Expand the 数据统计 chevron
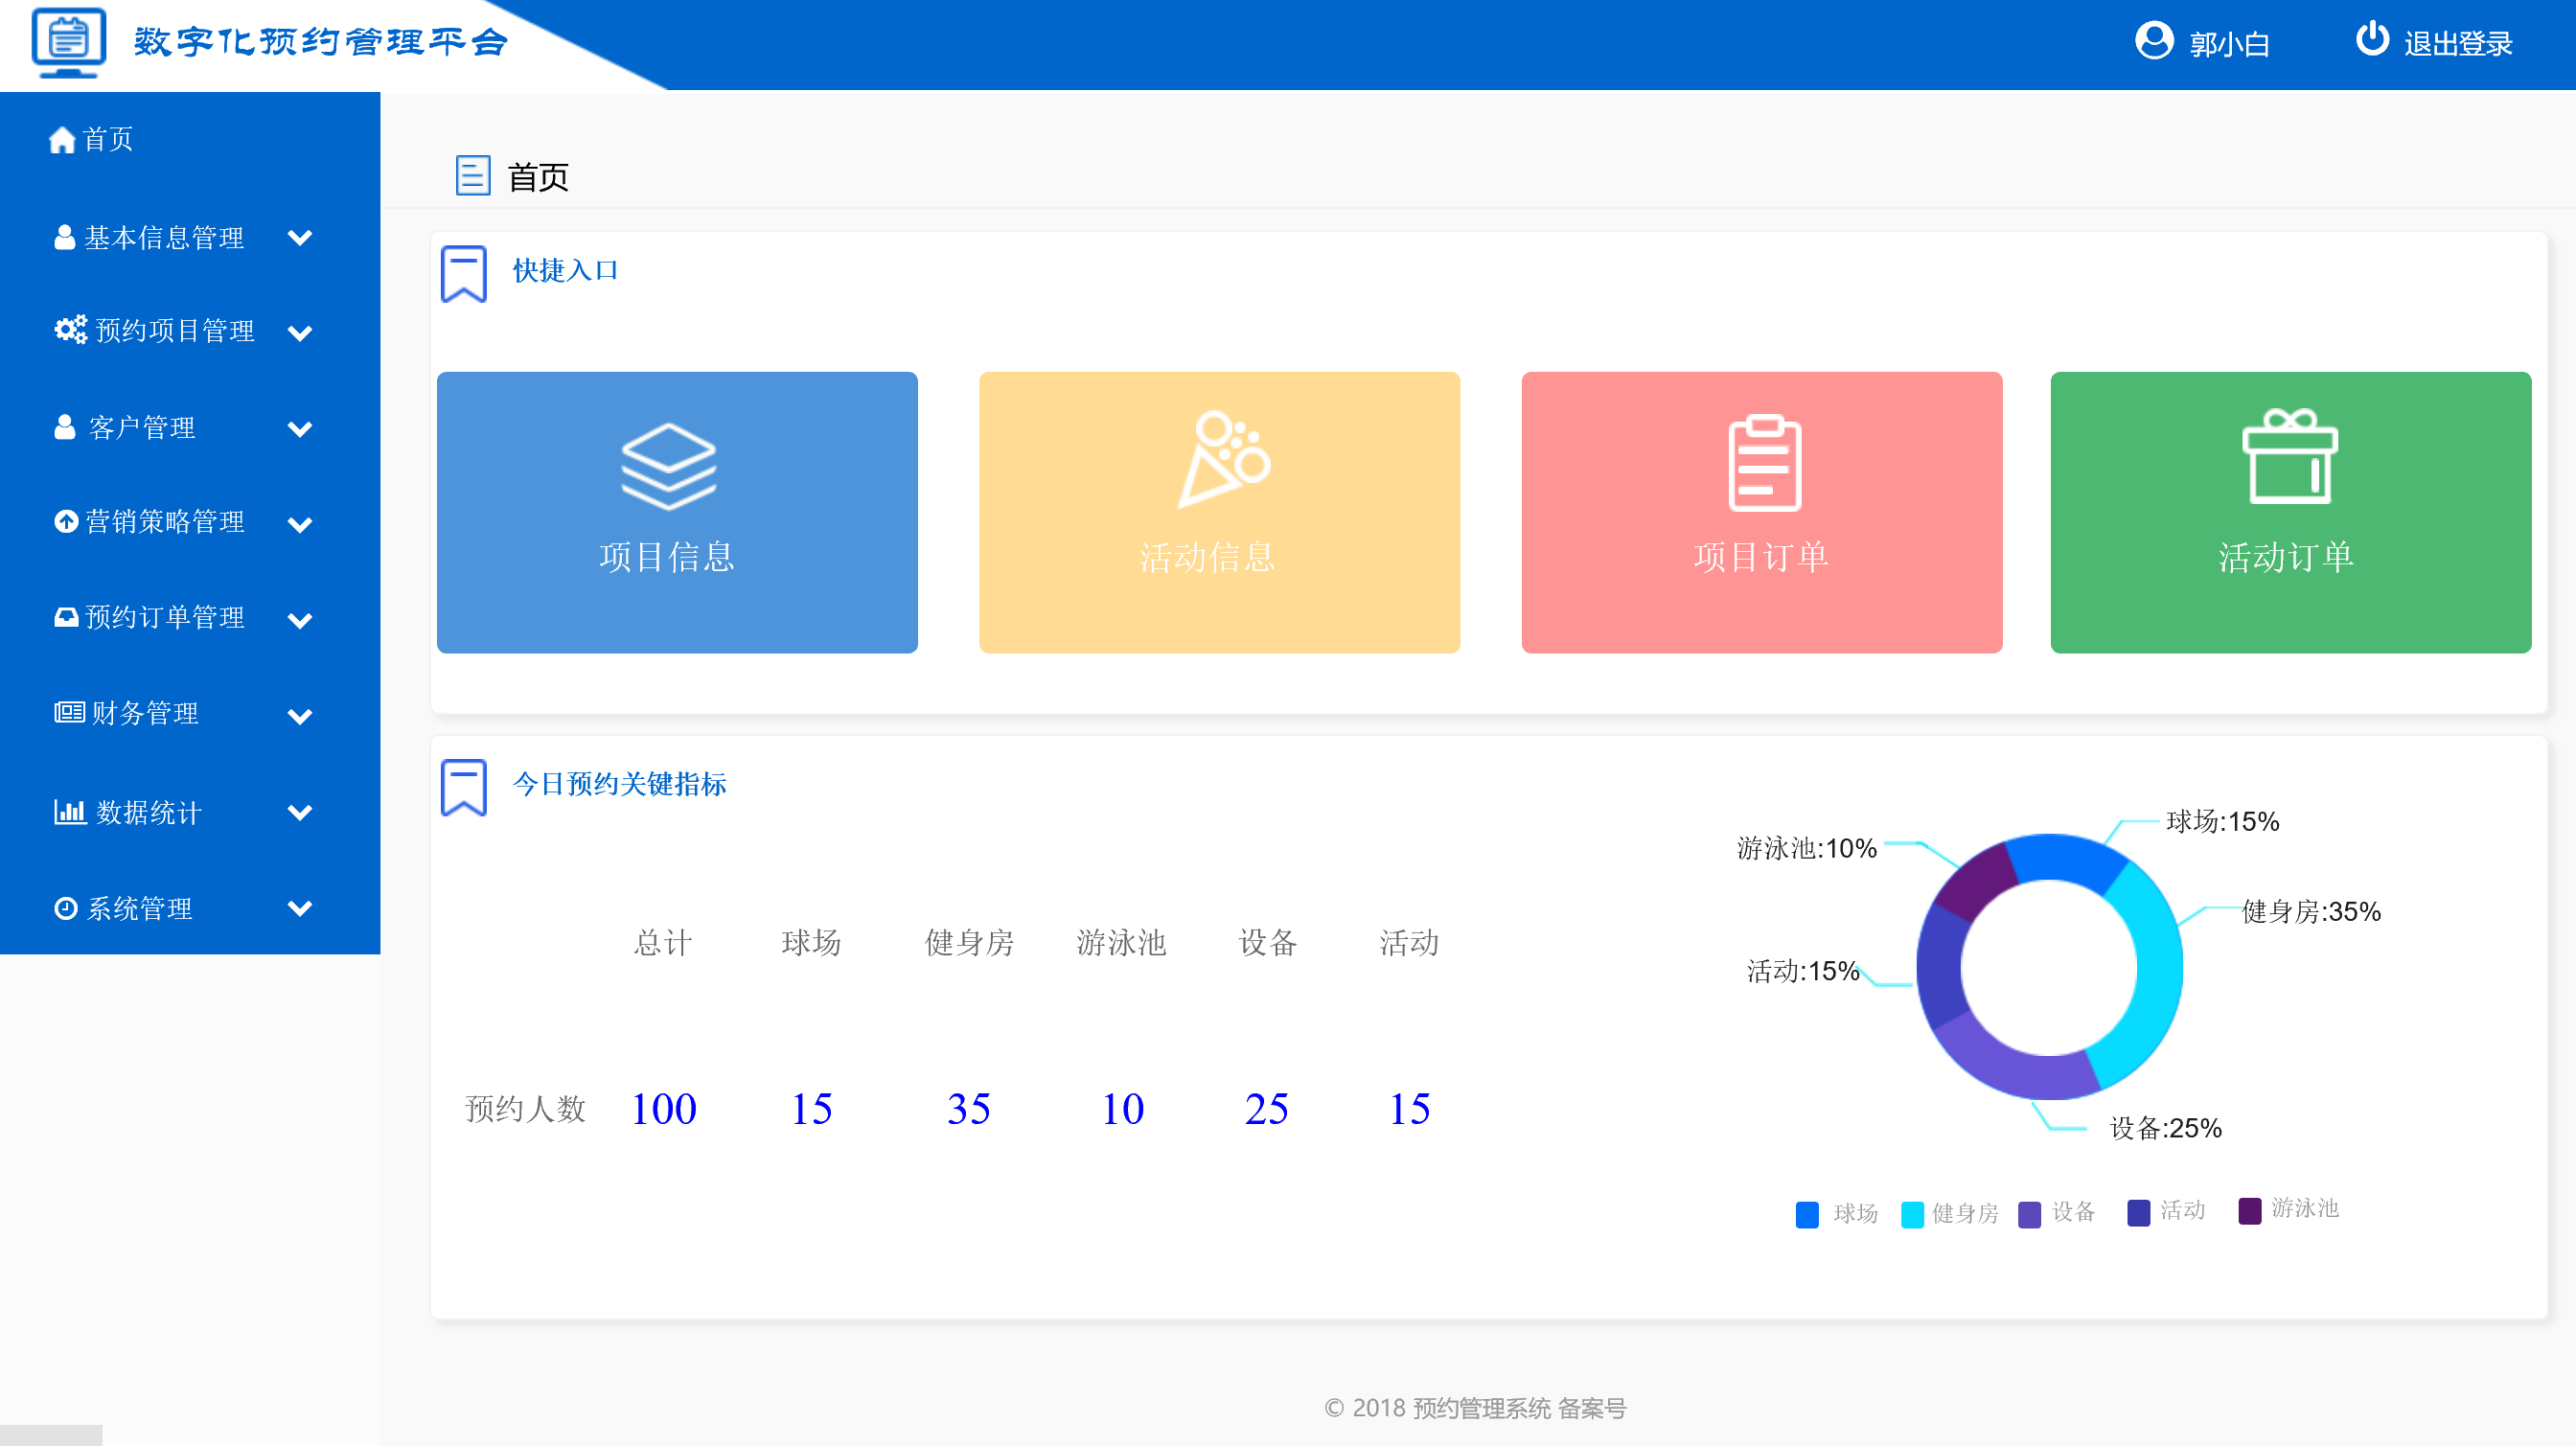Screen dimensions: 2576x1446 point(300,812)
